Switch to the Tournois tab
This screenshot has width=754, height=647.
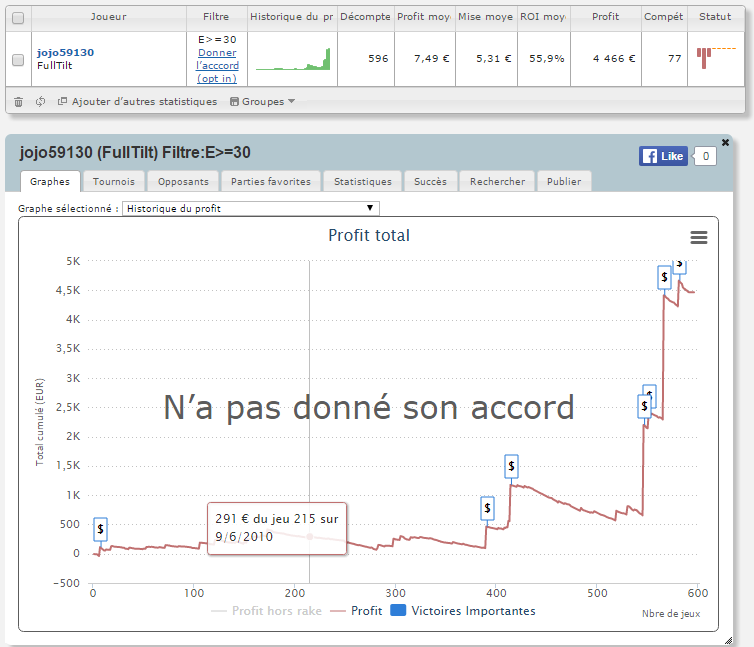[113, 181]
